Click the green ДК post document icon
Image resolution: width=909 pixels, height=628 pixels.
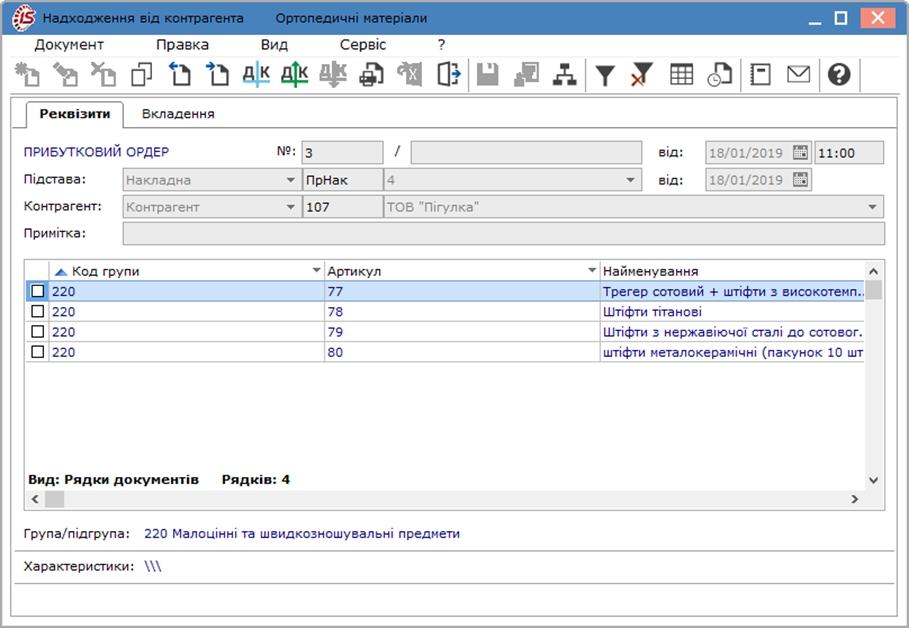[x=294, y=74]
